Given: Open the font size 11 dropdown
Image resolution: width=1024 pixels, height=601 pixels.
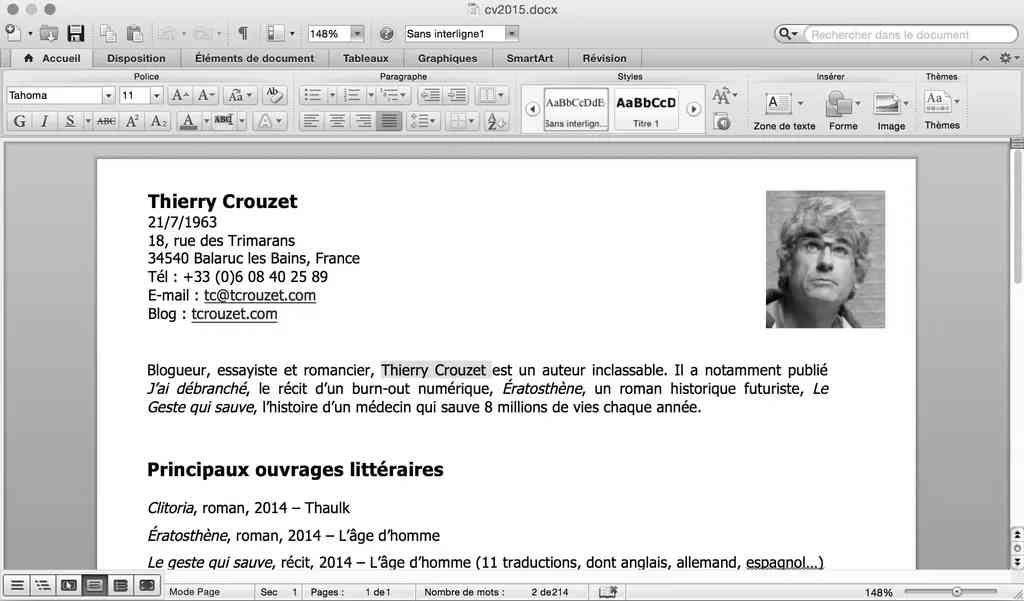Looking at the screenshot, I should (x=156, y=96).
